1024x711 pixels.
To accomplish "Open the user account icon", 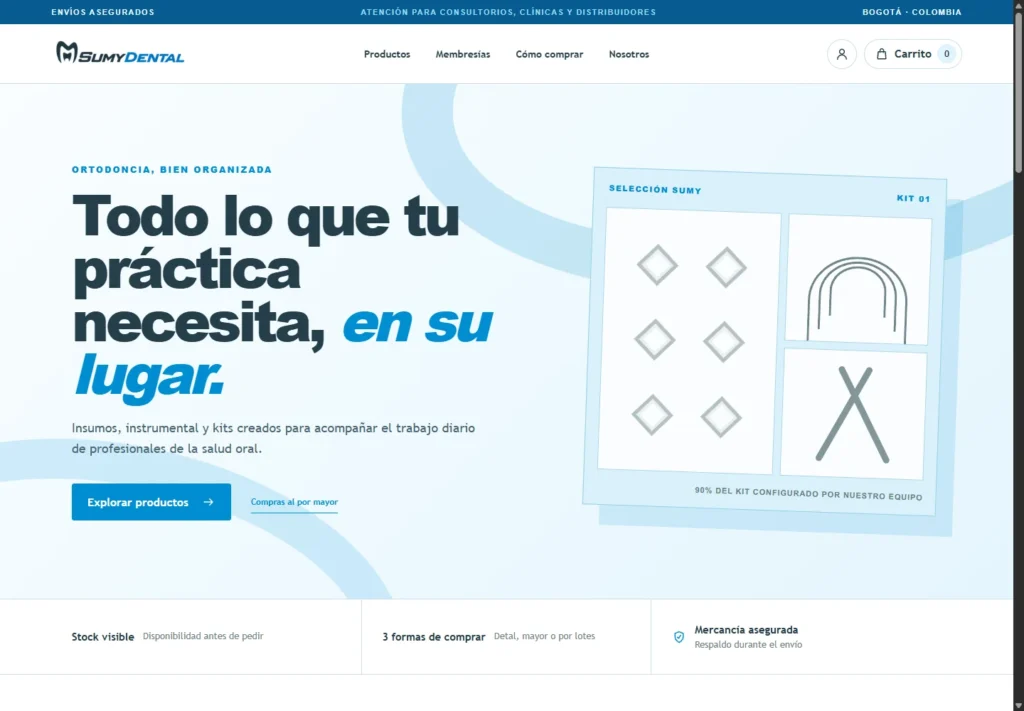I will (841, 54).
